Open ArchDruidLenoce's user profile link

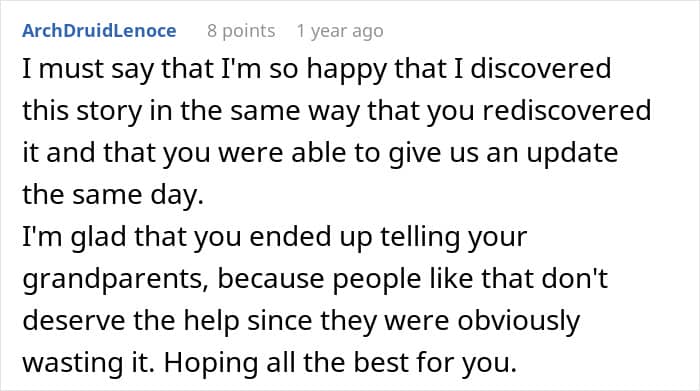pos(99,31)
